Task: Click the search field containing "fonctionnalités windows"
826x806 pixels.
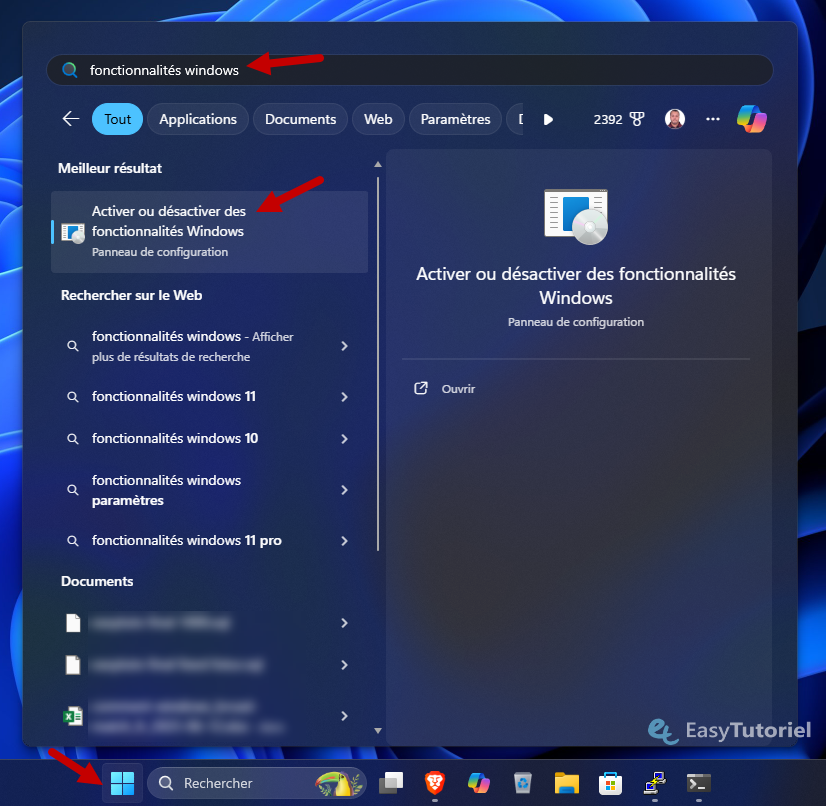Action: coord(400,70)
